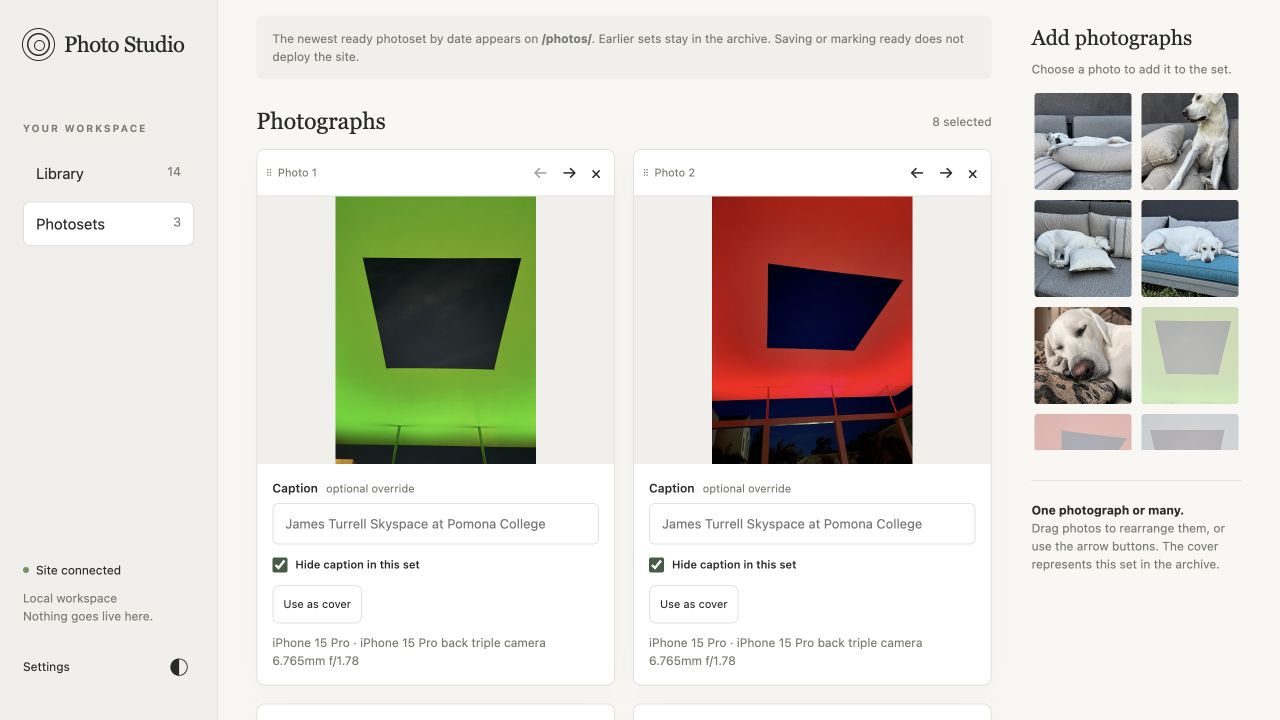The height and width of the screenshot is (720, 1280).
Task: Add the dog face close-up photo
Action: click(1083, 355)
